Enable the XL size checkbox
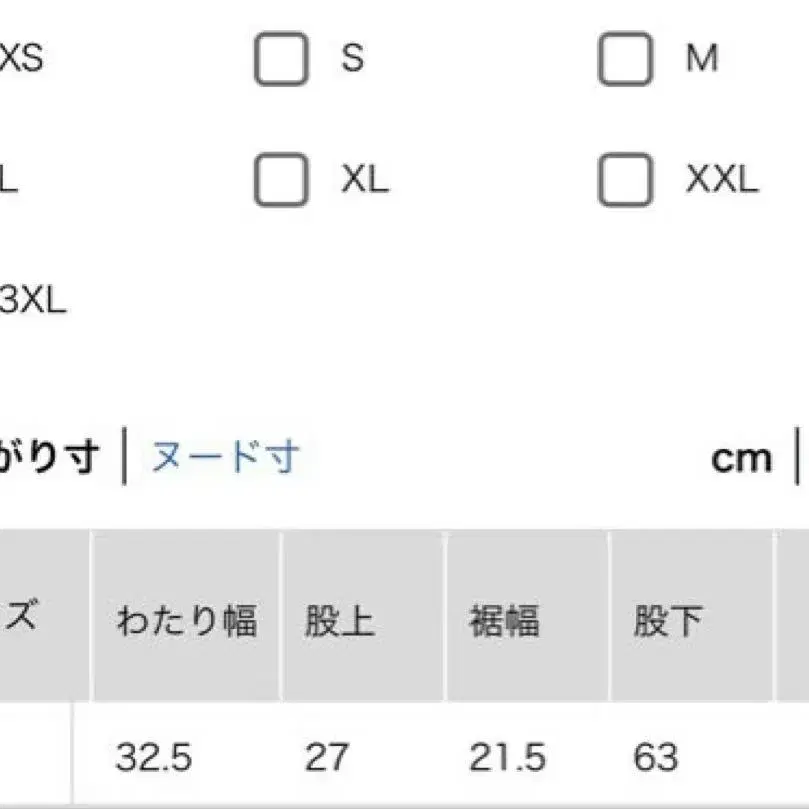The height and width of the screenshot is (809, 809). (280, 181)
